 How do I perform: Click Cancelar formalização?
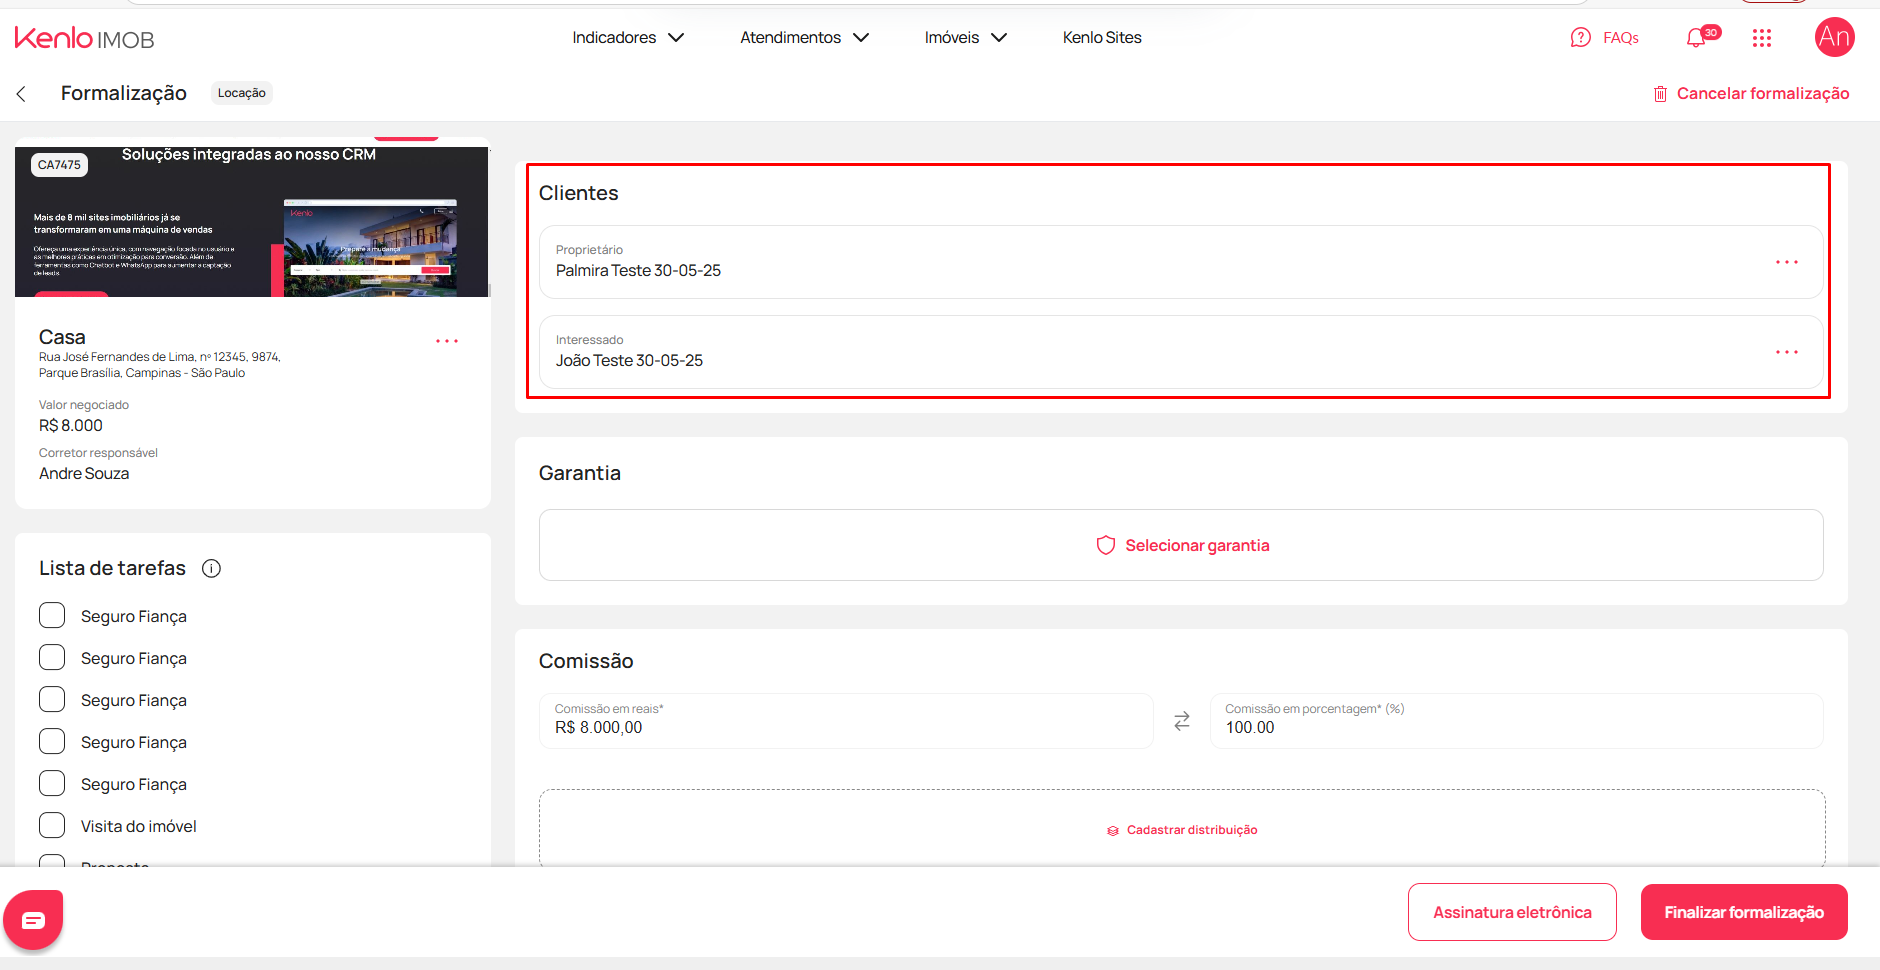pos(1763,94)
